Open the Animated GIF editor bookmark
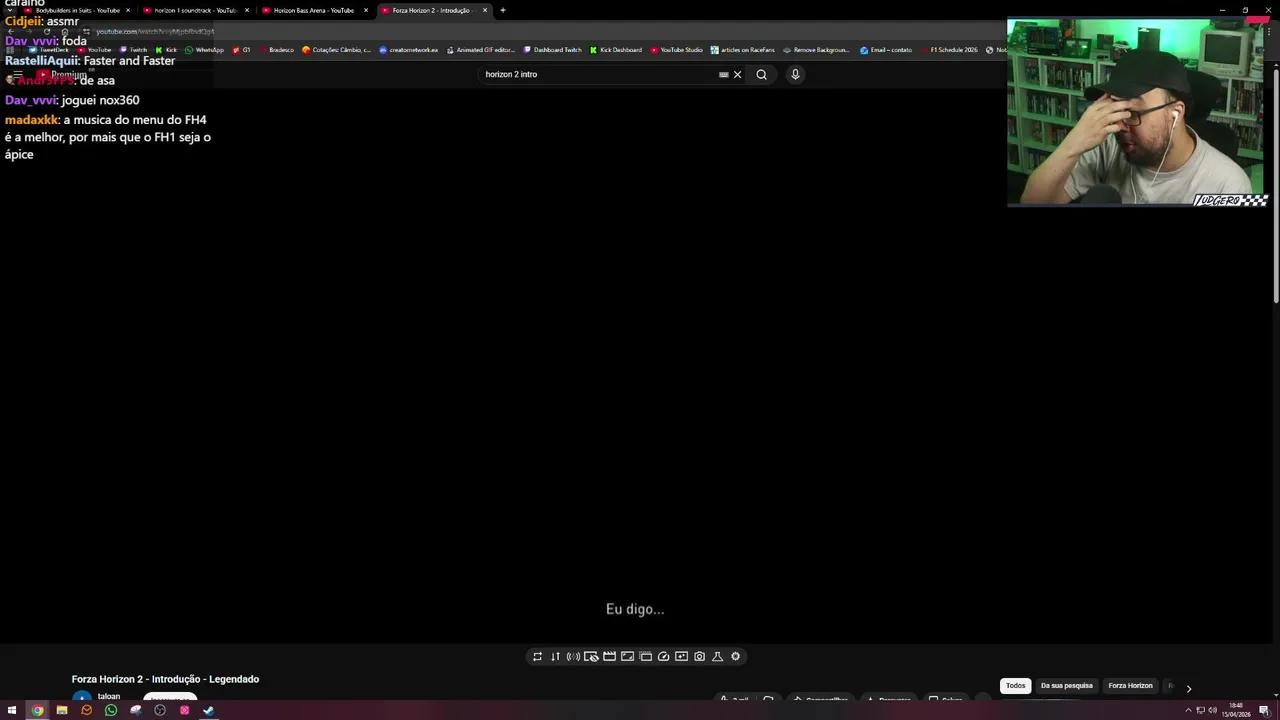1280x720 pixels. click(x=481, y=50)
